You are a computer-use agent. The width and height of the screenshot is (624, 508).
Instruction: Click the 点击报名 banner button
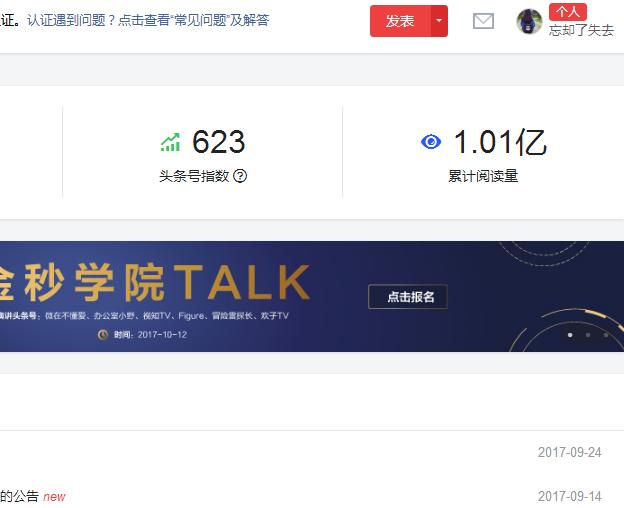tap(408, 297)
